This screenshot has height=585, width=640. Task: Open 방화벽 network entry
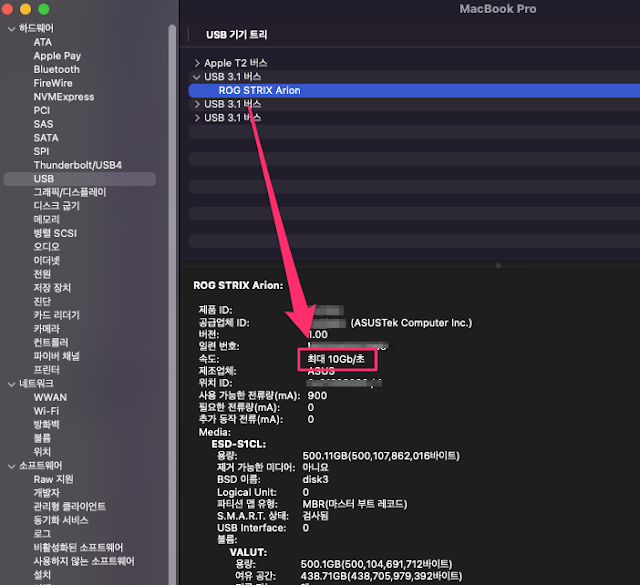tap(47, 425)
